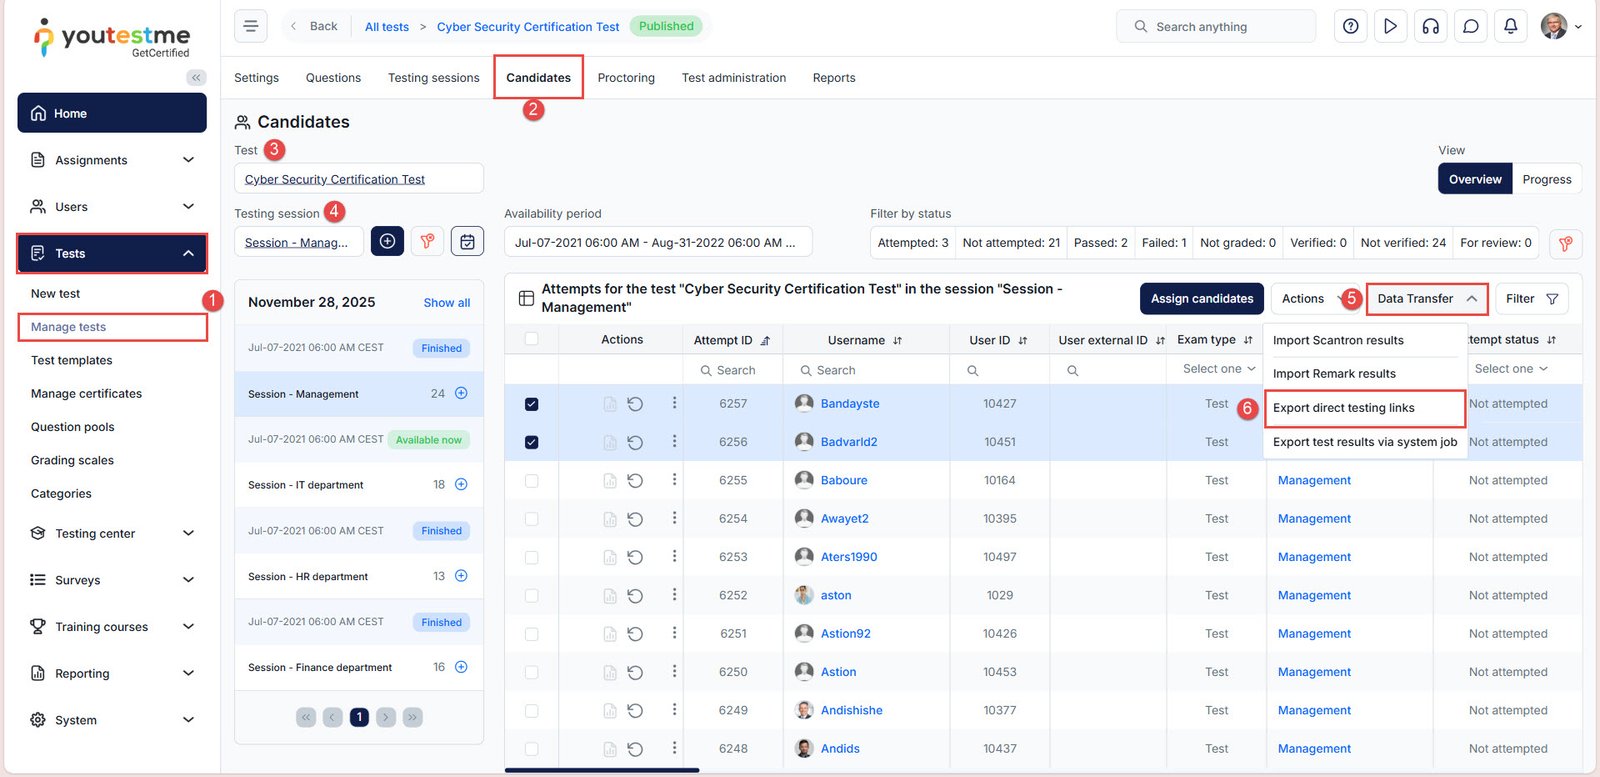Image resolution: width=1600 pixels, height=777 pixels.
Task: Click the Assign candidates button
Action: click(x=1201, y=299)
